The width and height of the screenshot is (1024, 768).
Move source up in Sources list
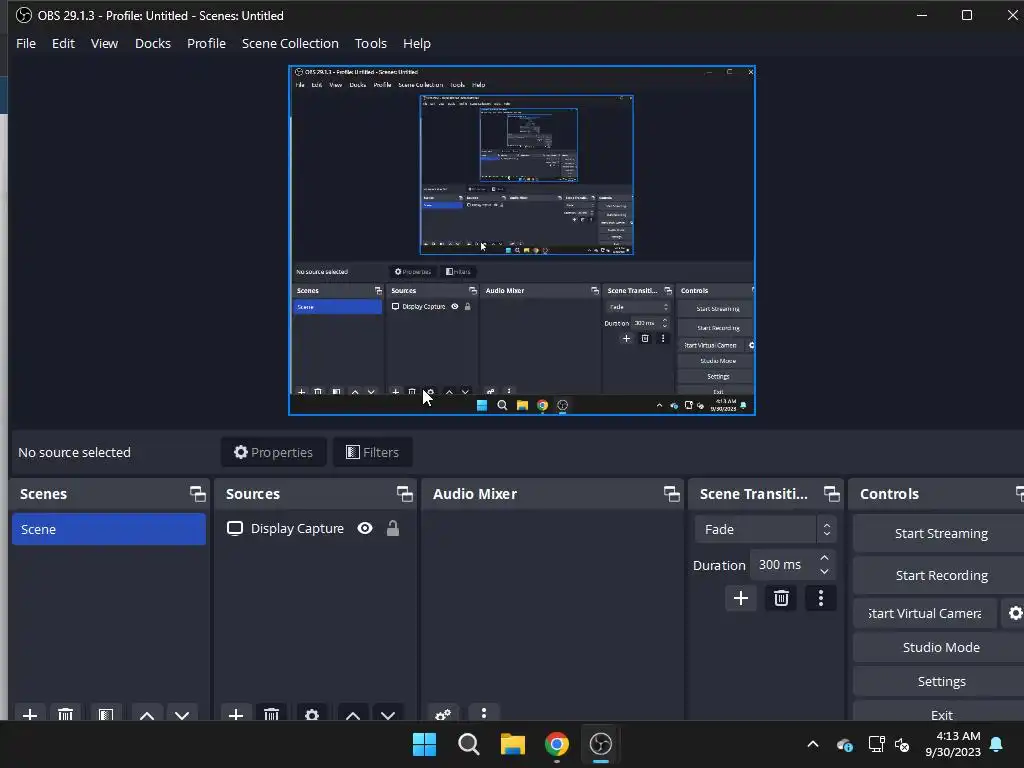tap(353, 714)
